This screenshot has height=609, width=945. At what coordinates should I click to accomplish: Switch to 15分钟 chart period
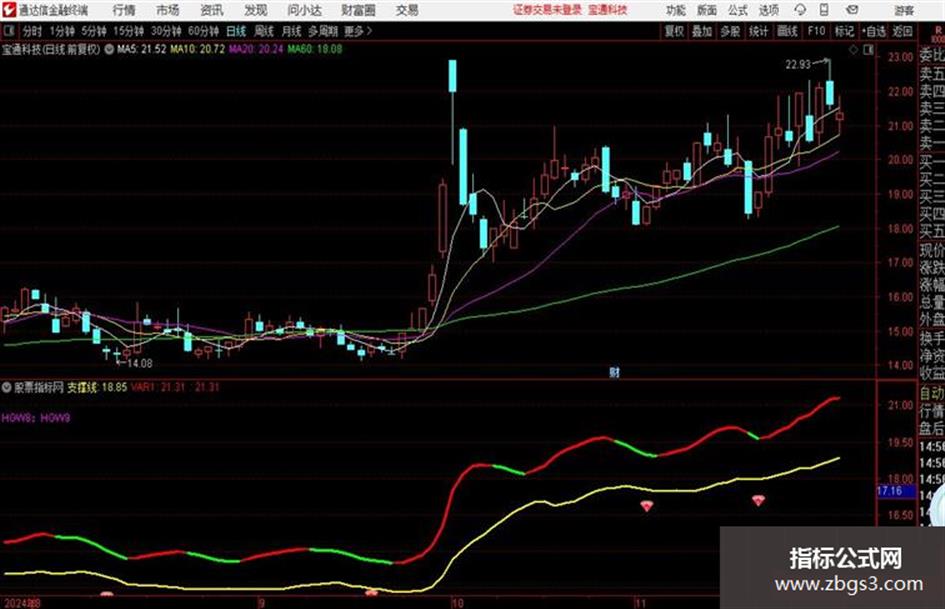(129, 31)
